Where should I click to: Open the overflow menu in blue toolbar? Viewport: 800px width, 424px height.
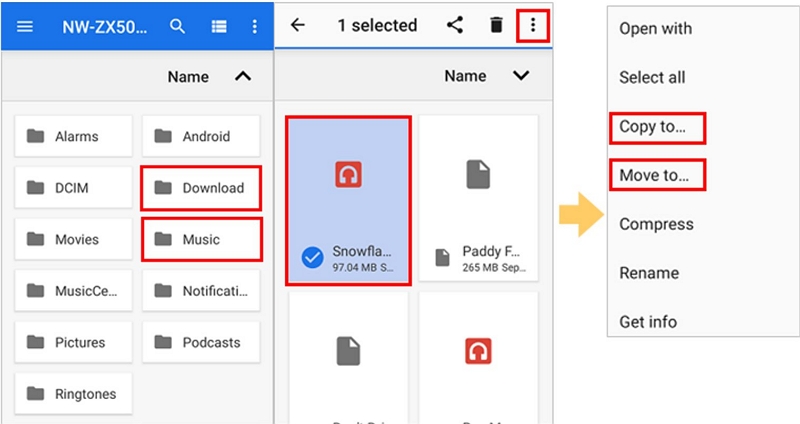[x=254, y=27]
